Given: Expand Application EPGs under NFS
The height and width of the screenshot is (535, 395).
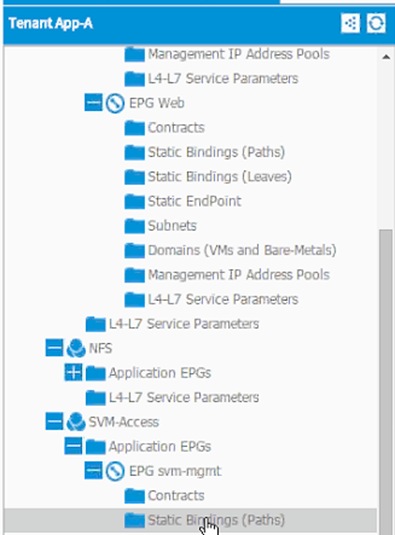Looking at the screenshot, I should click(x=73, y=372).
